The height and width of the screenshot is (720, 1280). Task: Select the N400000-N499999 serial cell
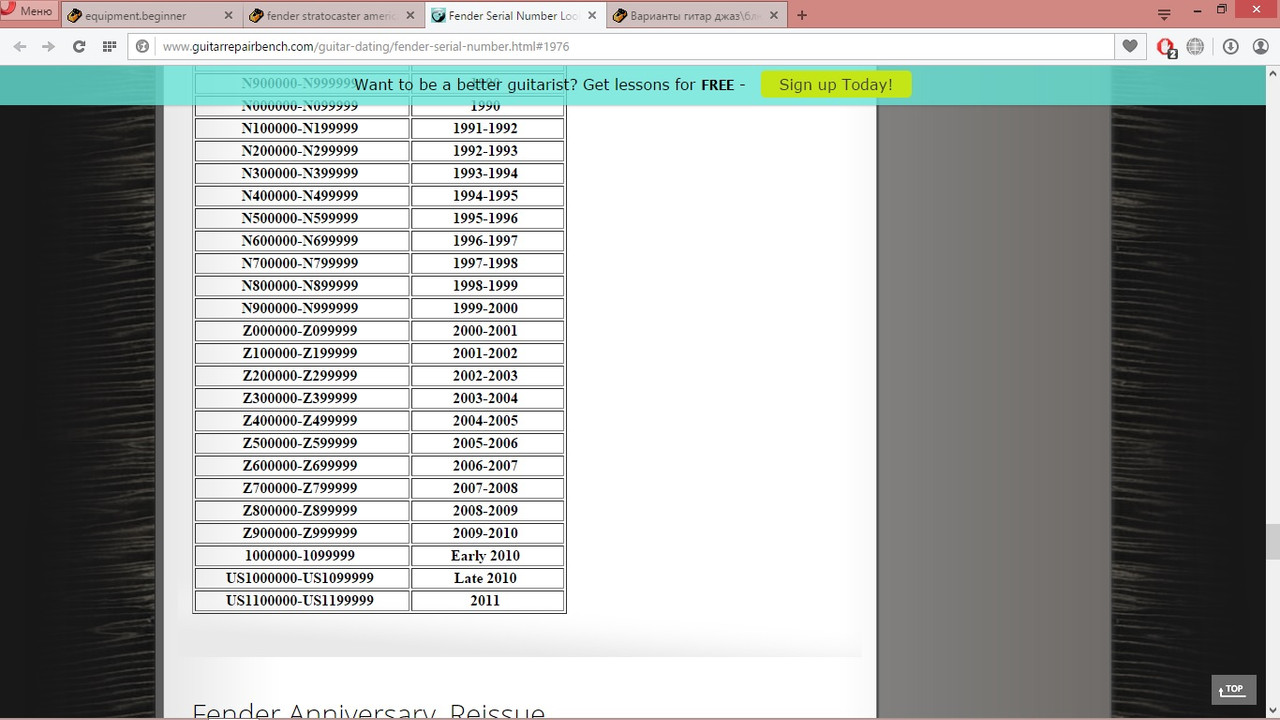(301, 196)
